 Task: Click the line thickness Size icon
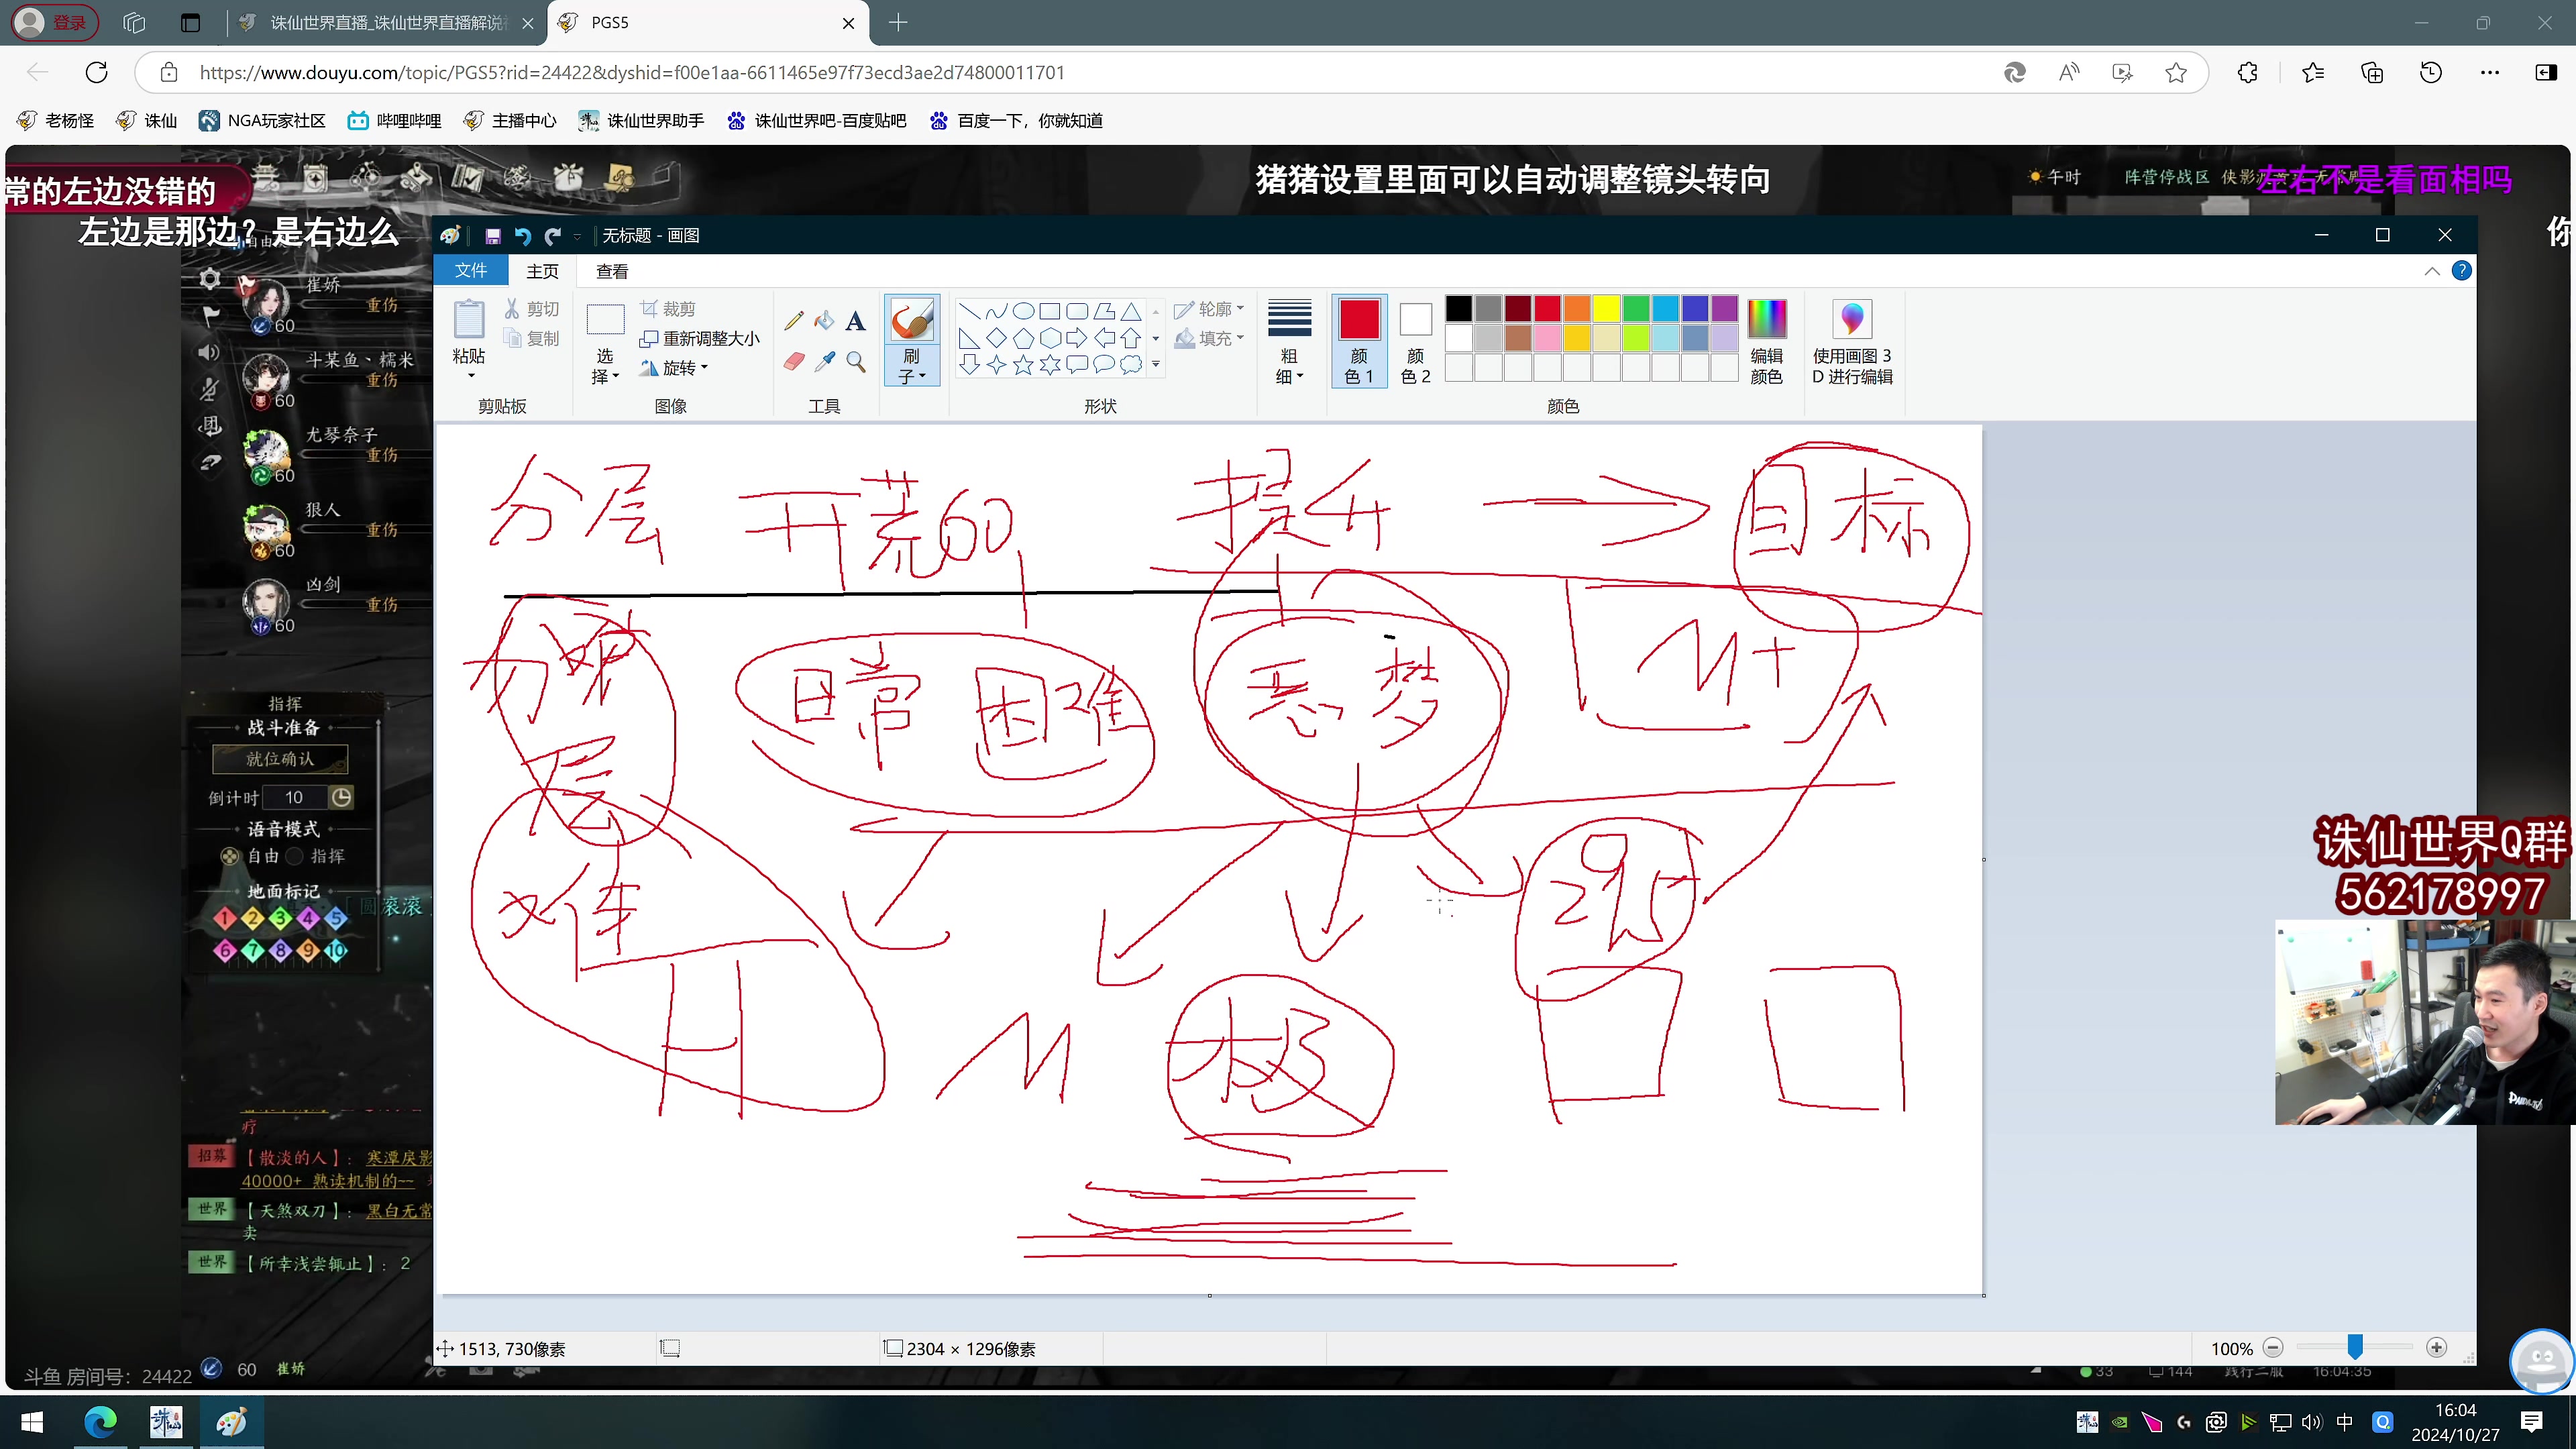coord(1289,318)
